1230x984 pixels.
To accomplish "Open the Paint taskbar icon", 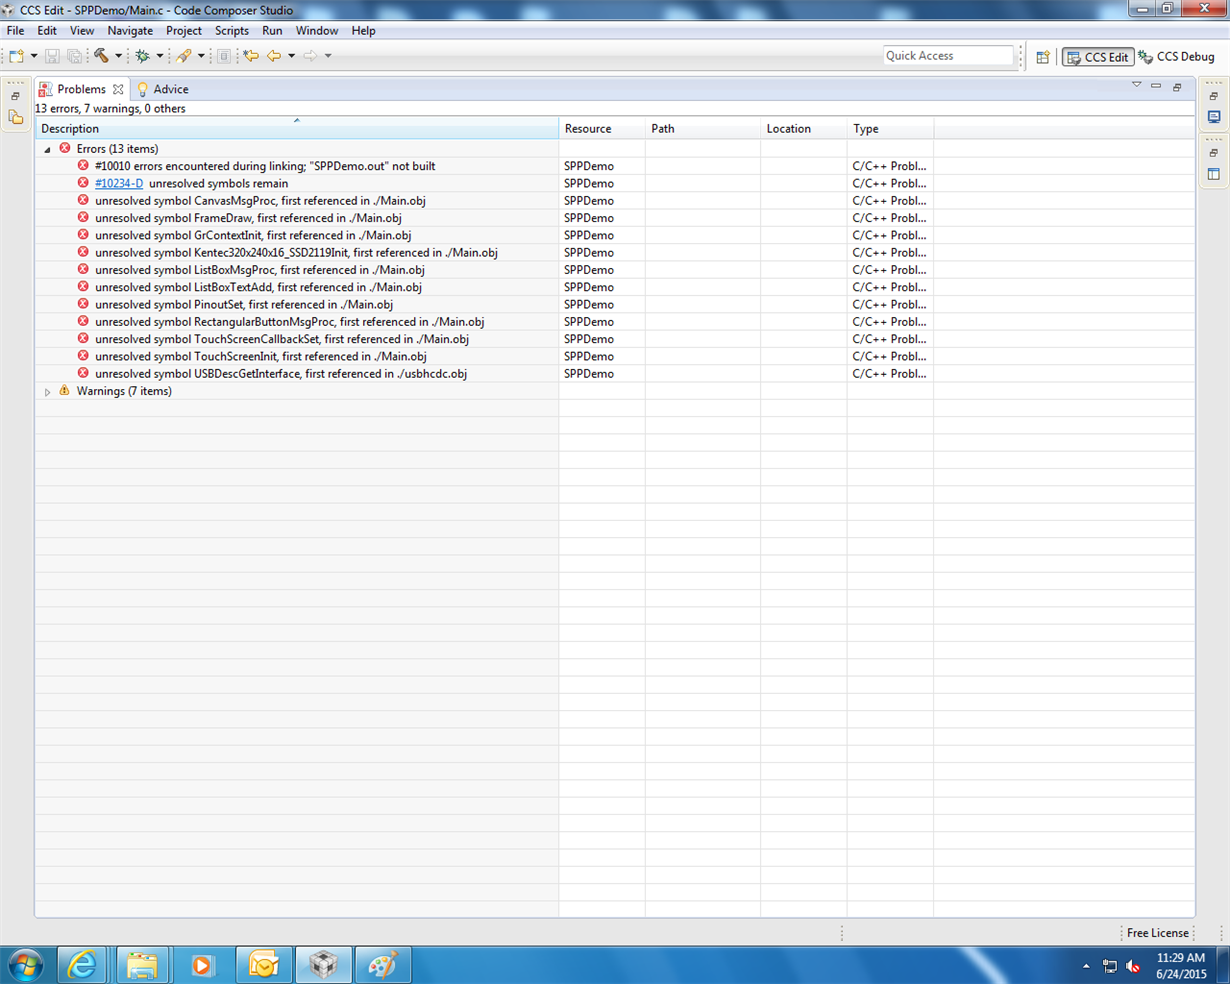I will pyautogui.click(x=382, y=965).
